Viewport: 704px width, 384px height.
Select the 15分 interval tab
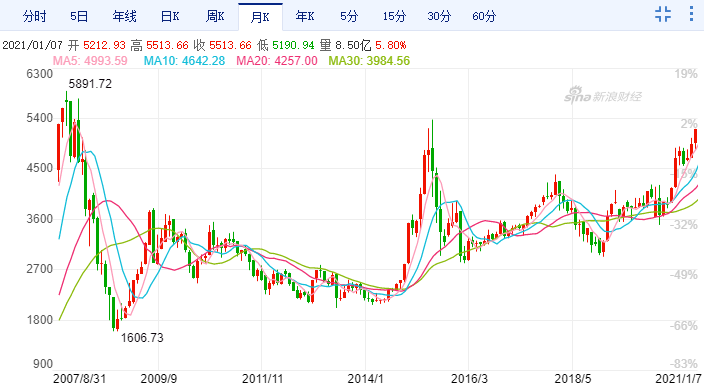(x=394, y=17)
